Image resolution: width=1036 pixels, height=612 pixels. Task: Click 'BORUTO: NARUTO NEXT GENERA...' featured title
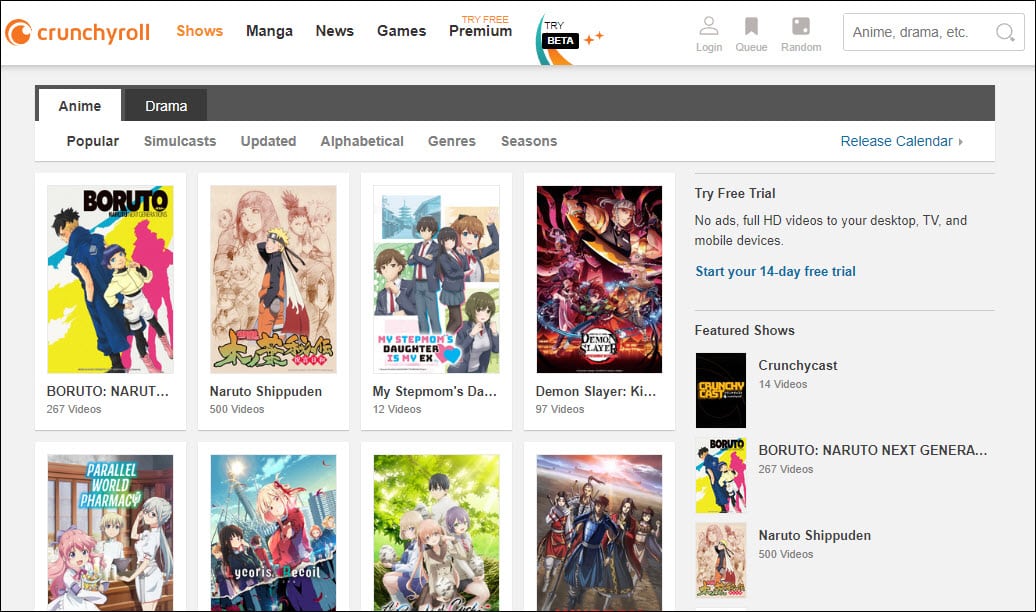coord(873,450)
